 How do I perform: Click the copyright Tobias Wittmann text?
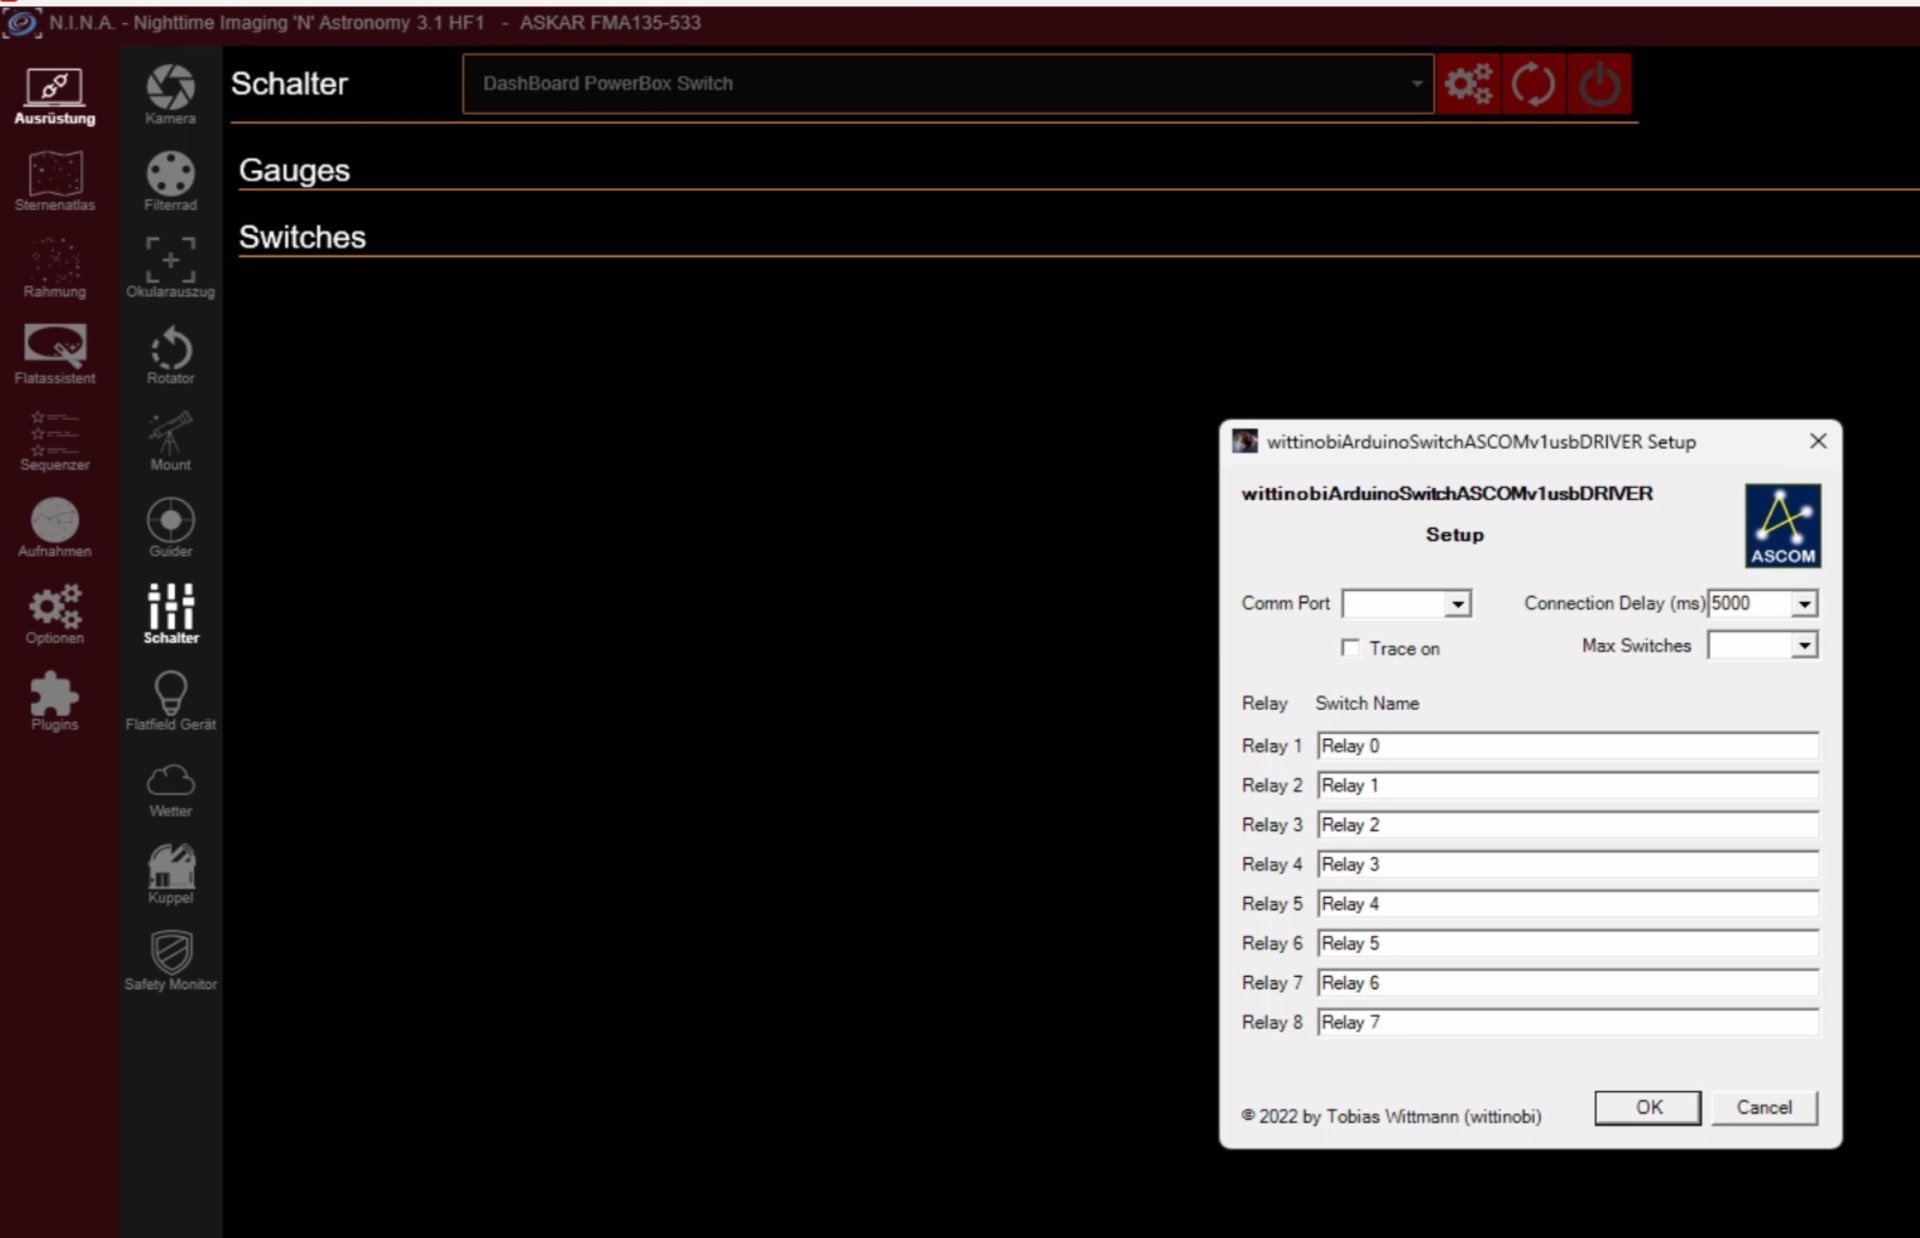click(1391, 1116)
